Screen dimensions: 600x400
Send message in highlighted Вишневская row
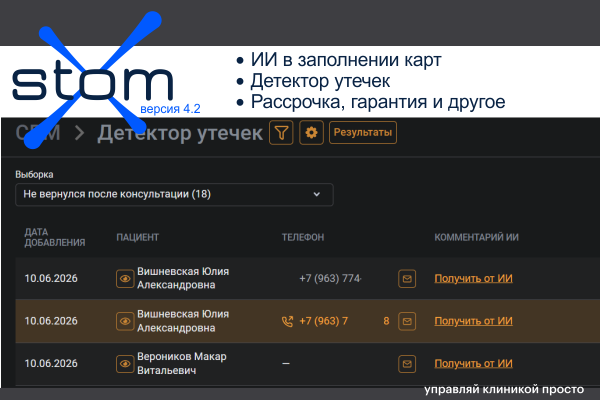point(407,321)
